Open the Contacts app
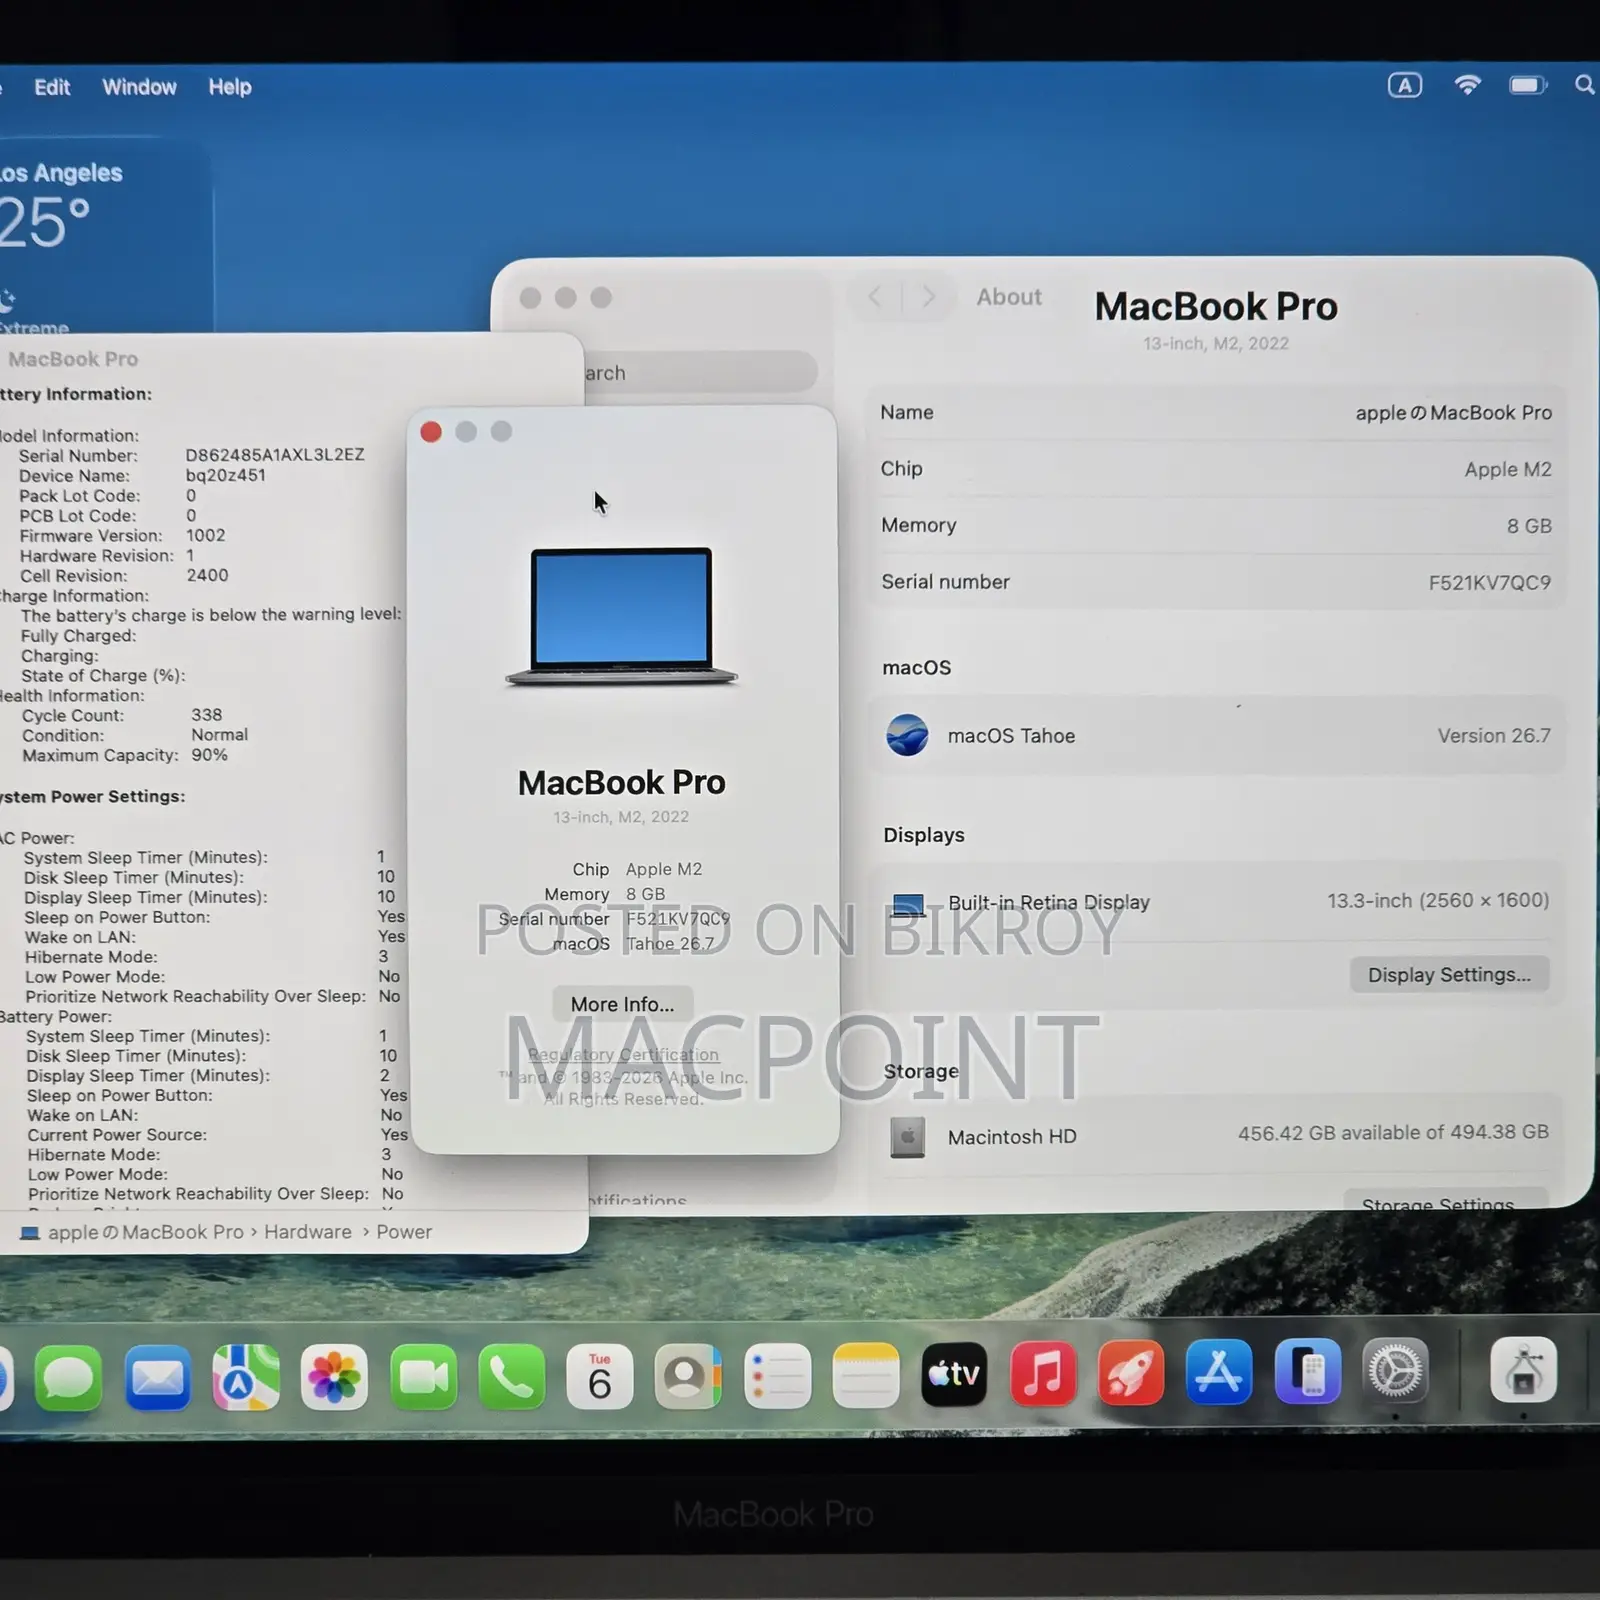 [688, 1377]
